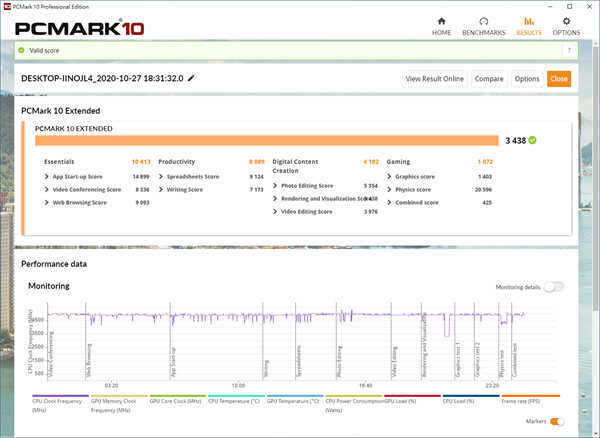Click the Essentials heading
Viewport: 600px width, 438px height.
click(59, 161)
